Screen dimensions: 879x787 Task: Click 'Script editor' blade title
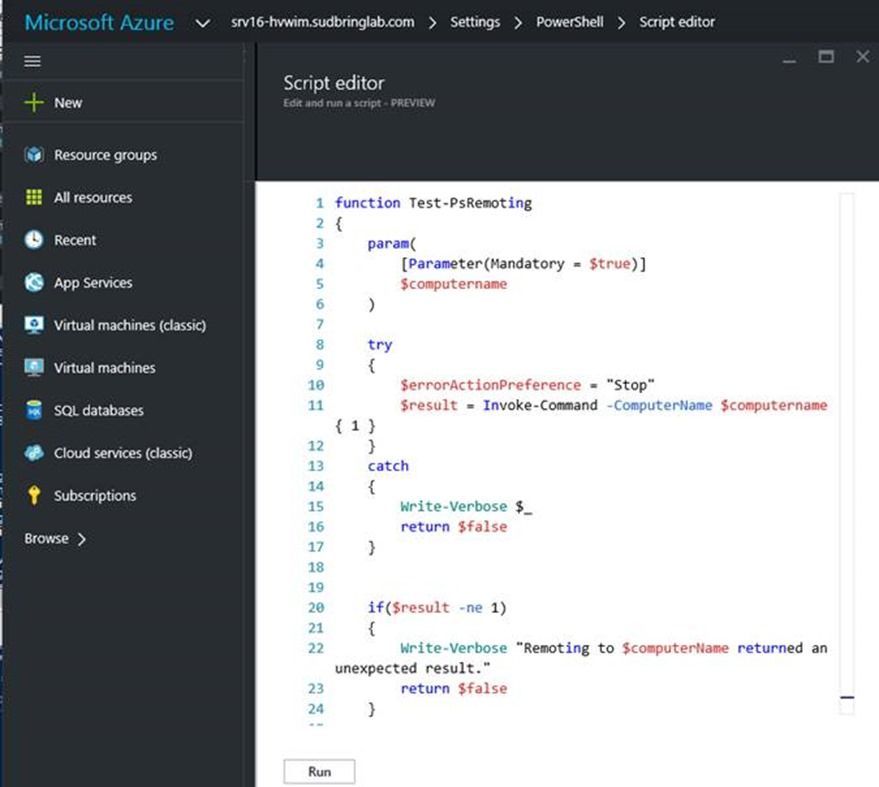coord(334,83)
